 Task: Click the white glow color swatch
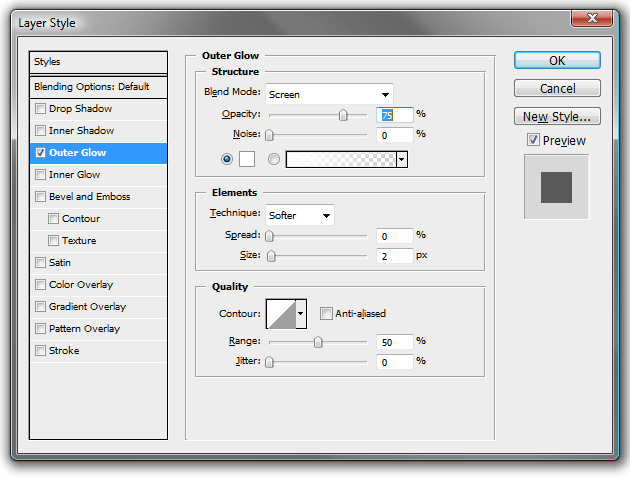click(247, 159)
